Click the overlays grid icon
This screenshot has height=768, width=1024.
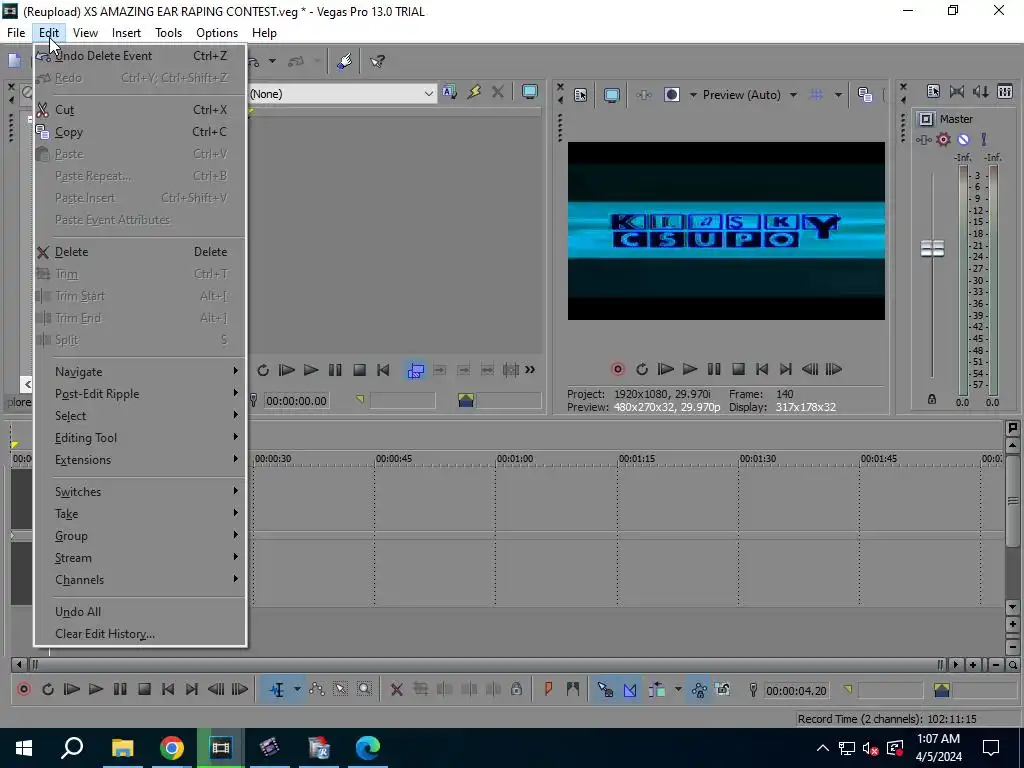(x=816, y=95)
